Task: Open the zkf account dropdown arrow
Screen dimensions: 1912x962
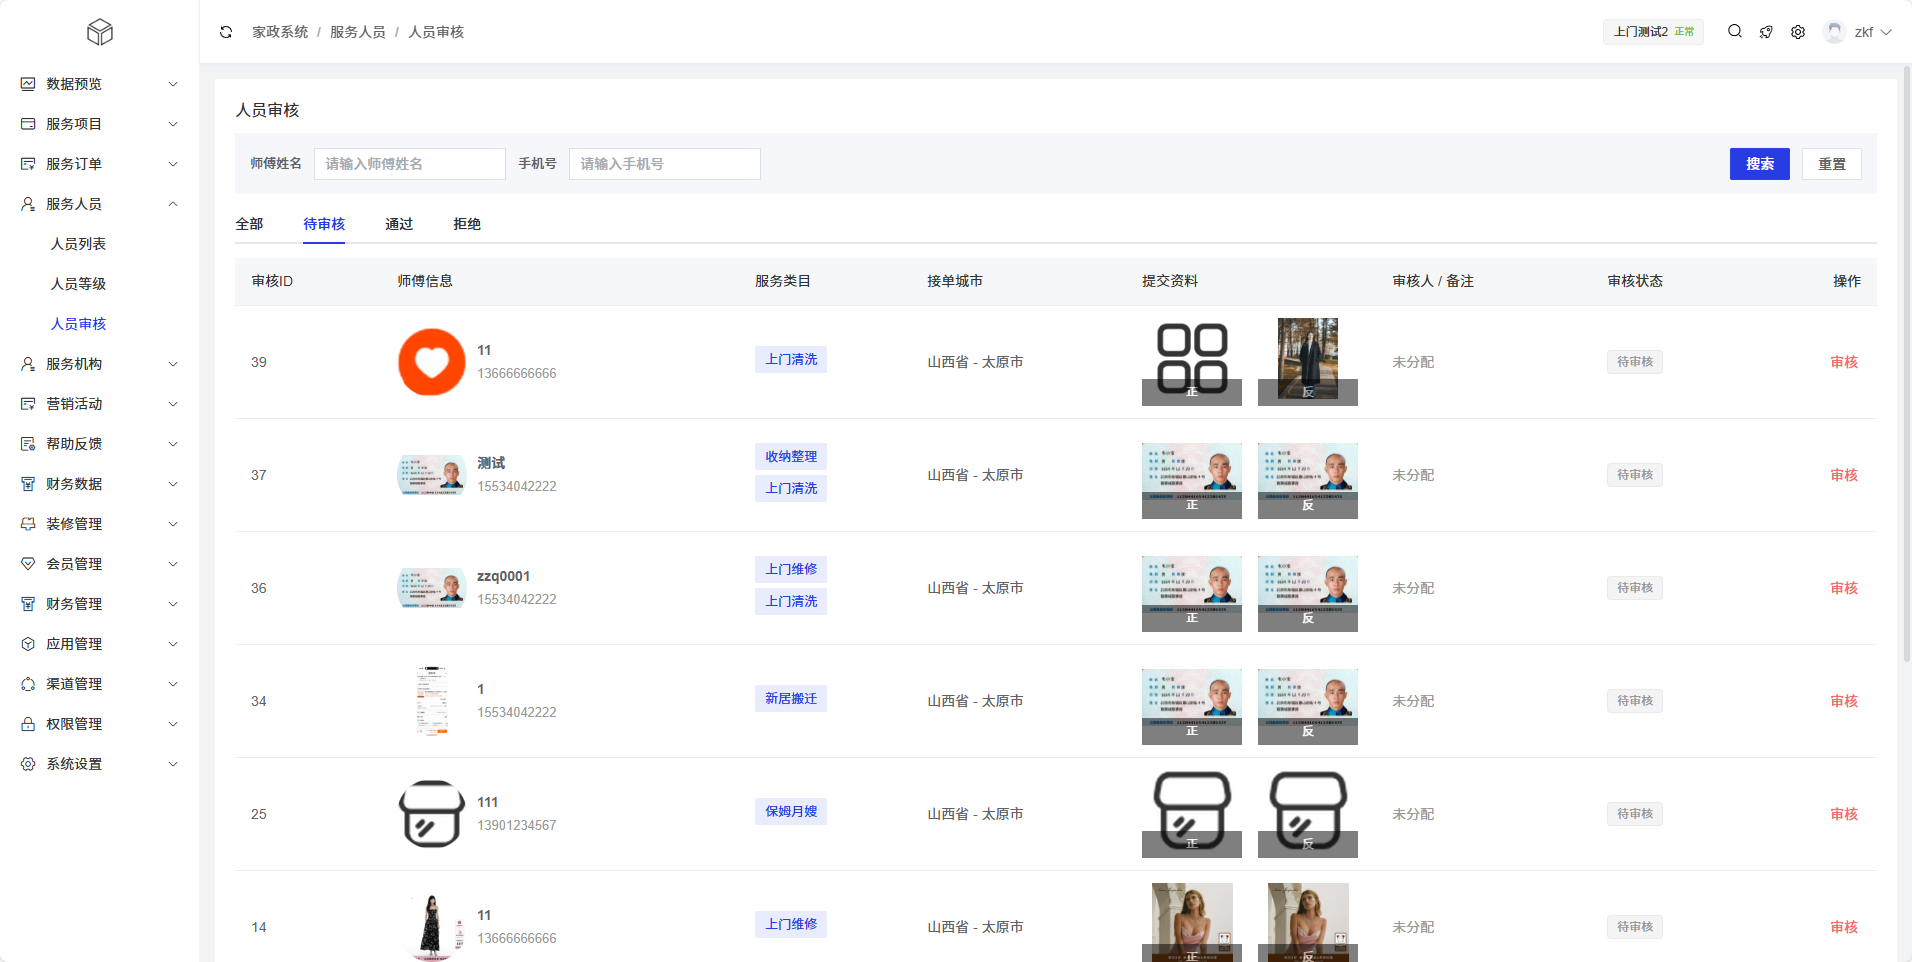Action: pos(1886,32)
